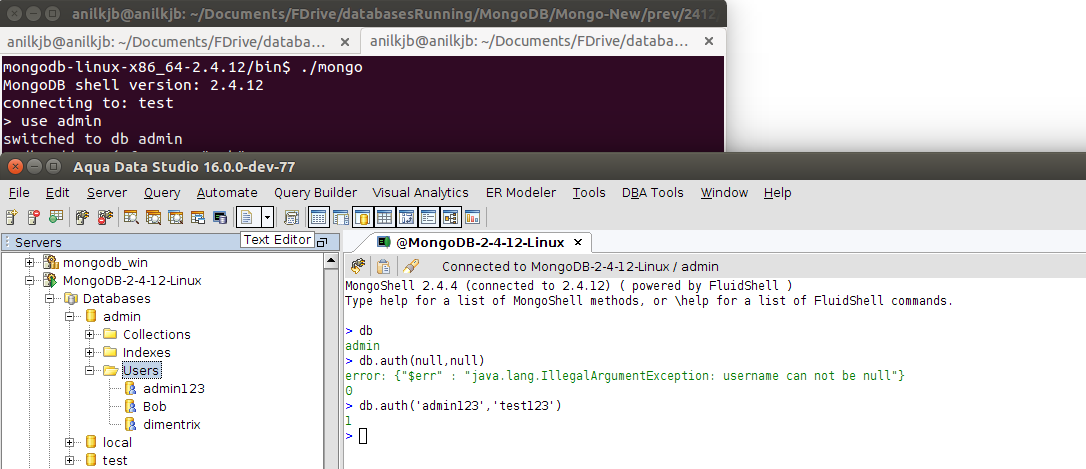The height and width of the screenshot is (469, 1086).
Task: Close the @MongoDB-2-4-12-Linux shell tab
Action: 578,242
